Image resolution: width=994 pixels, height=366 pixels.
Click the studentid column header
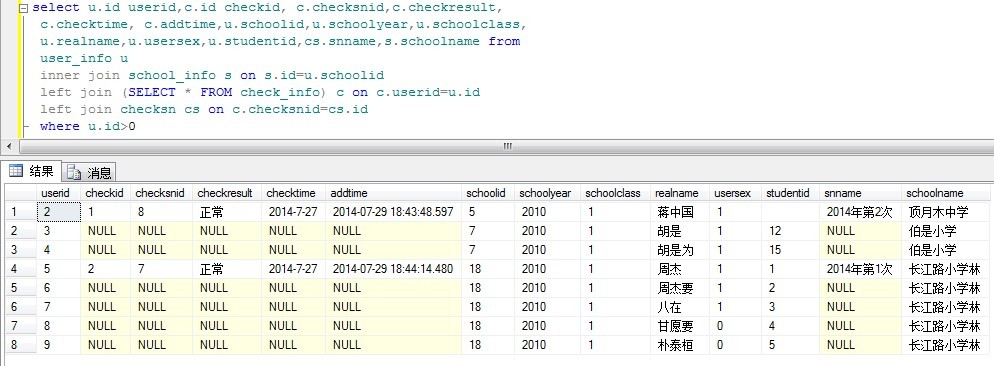pos(790,193)
